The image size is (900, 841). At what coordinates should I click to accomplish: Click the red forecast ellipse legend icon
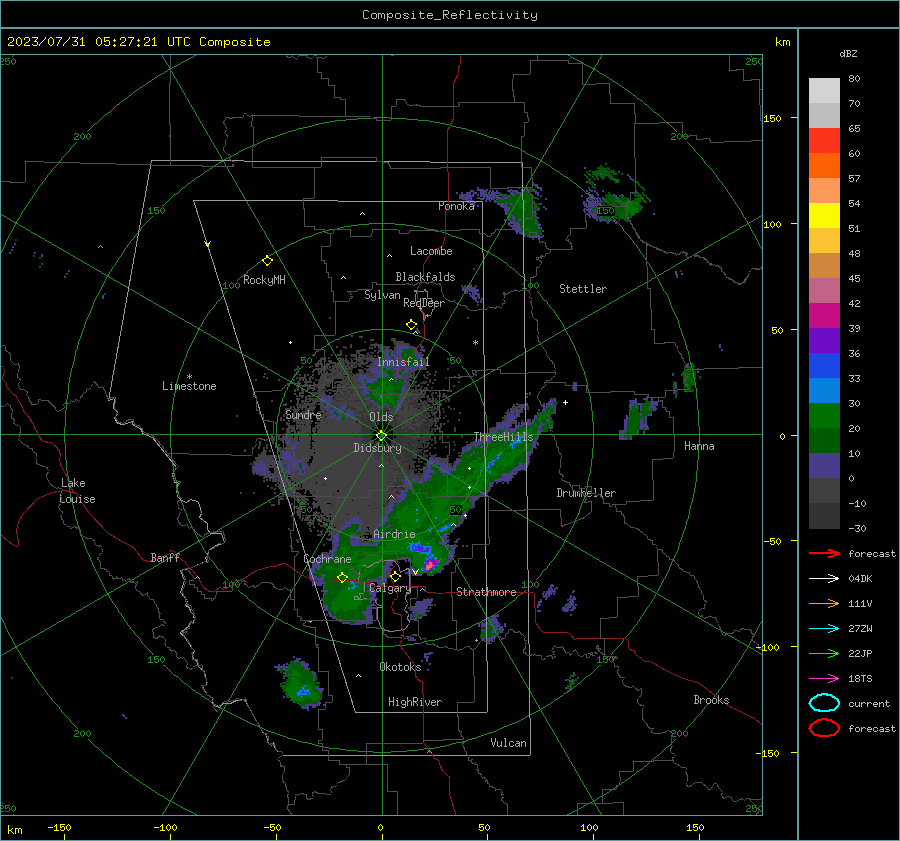pos(824,728)
